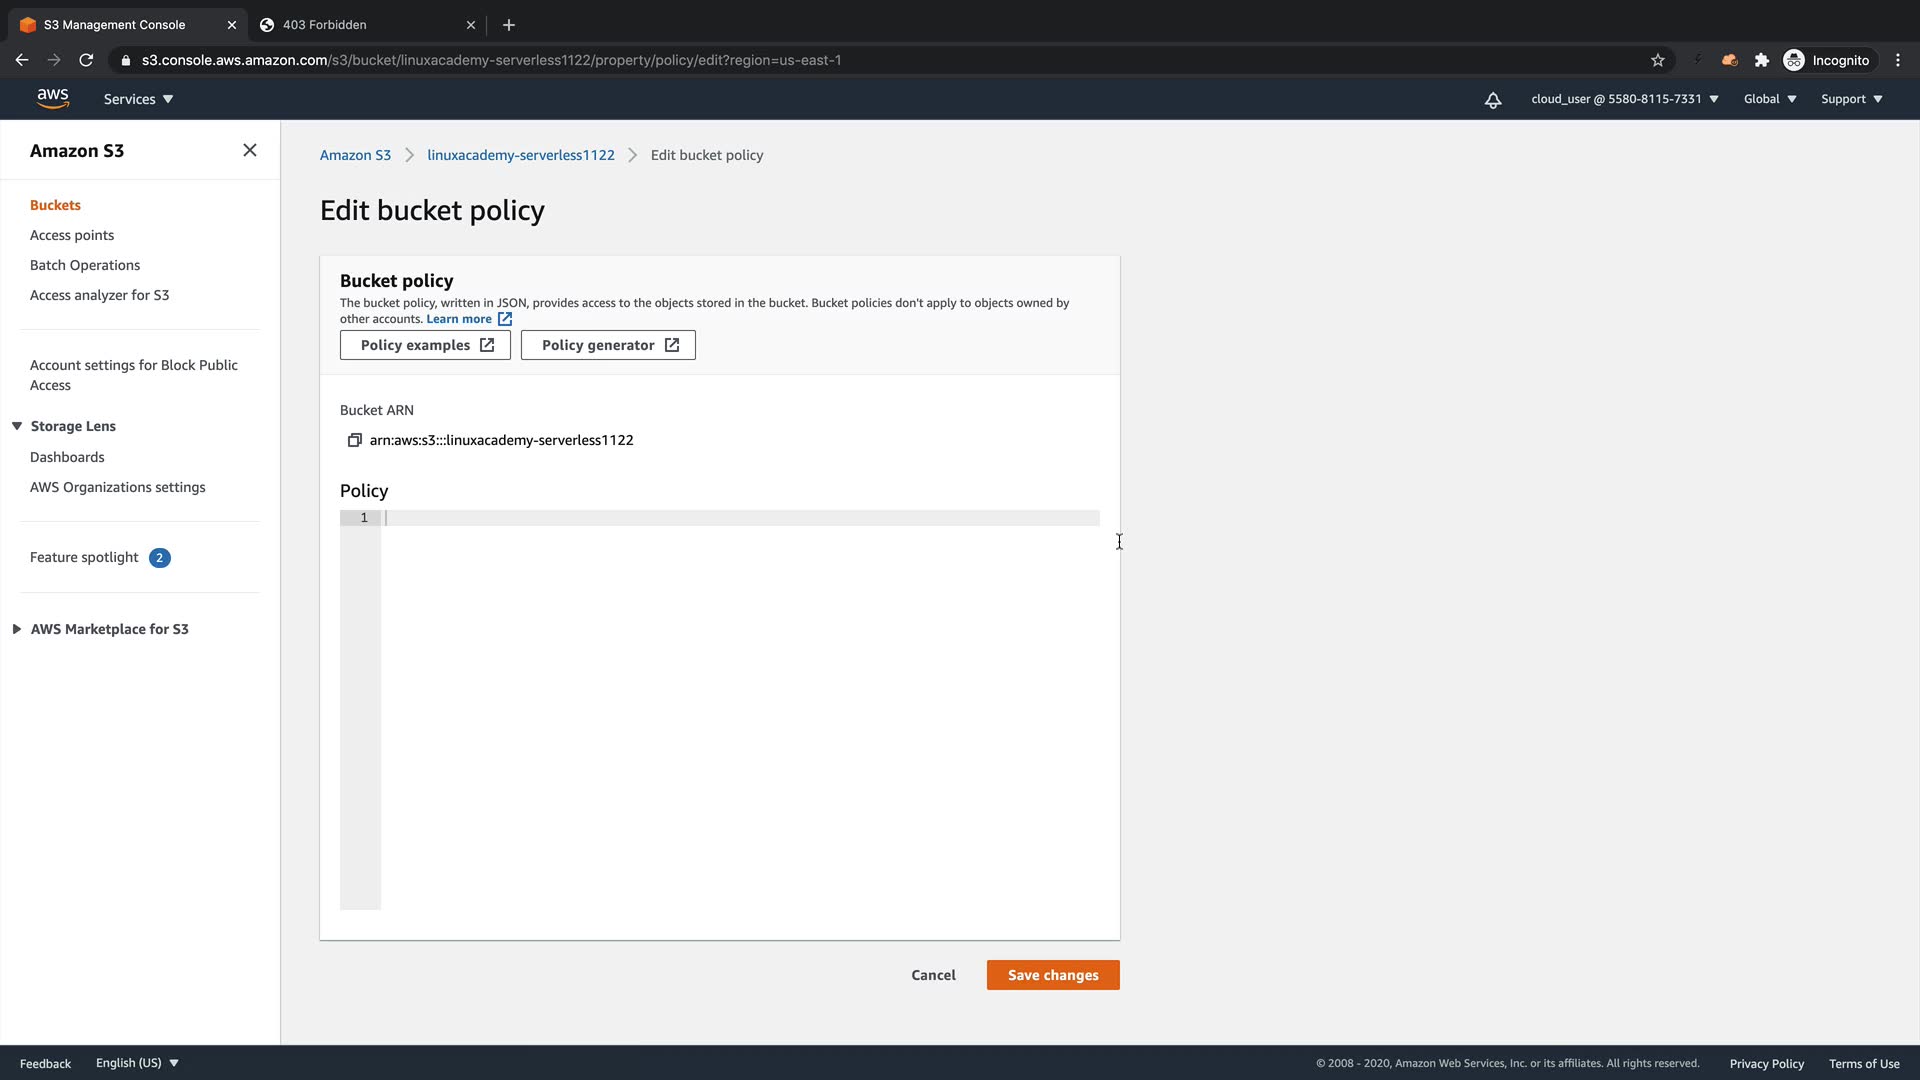This screenshot has width=1920, height=1080.
Task: Click the AWS logo home icon
Action: point(53,98)
